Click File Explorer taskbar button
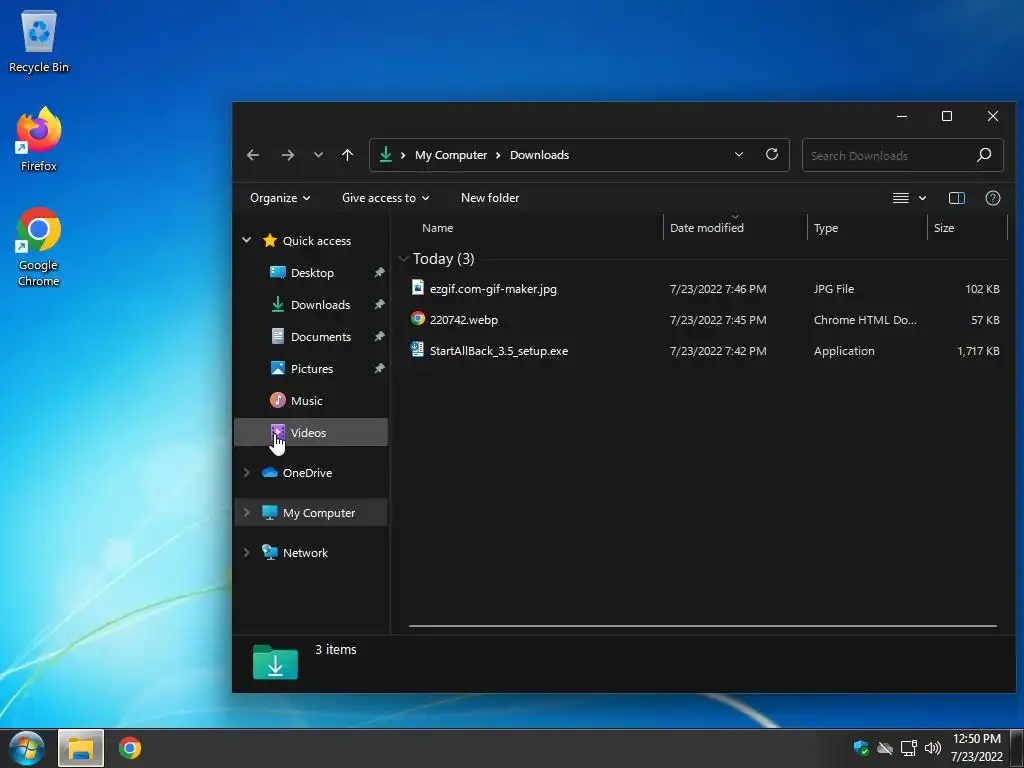The image size is (1024, 768). [x=81, y=748]
